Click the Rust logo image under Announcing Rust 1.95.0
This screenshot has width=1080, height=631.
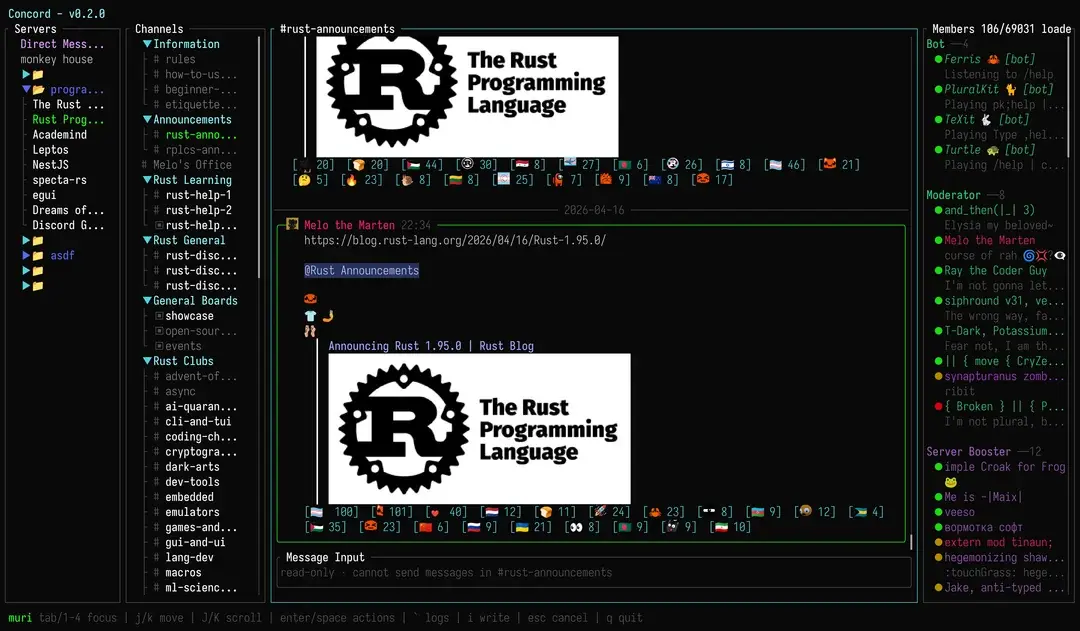point(479,428)
